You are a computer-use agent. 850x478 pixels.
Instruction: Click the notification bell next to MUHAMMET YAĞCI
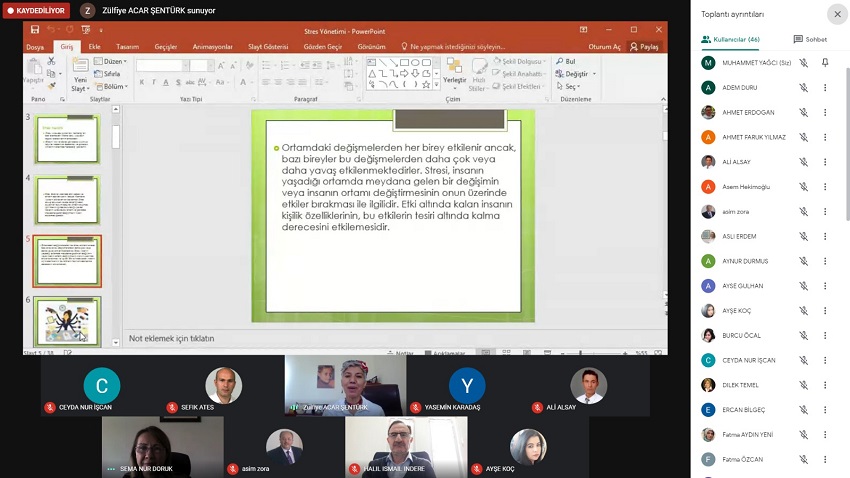click(825, 62)
